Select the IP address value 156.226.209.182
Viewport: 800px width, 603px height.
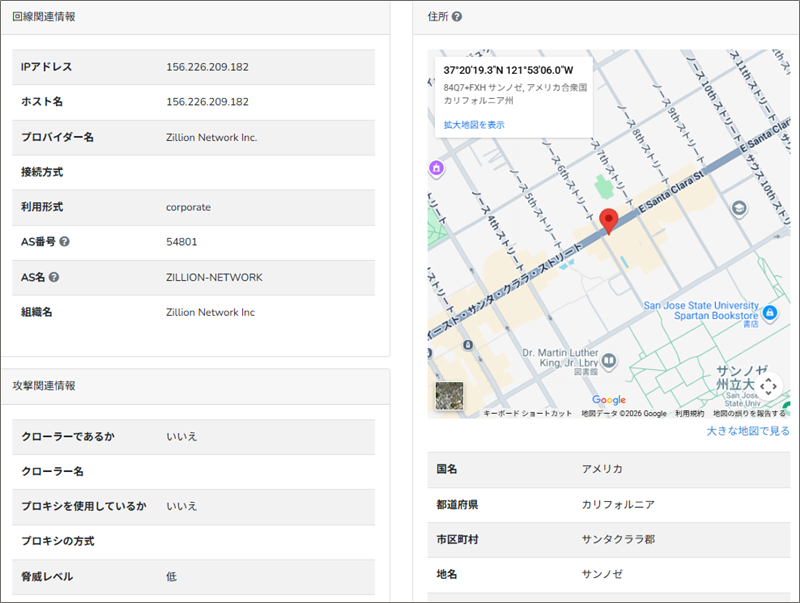[207, 67]
